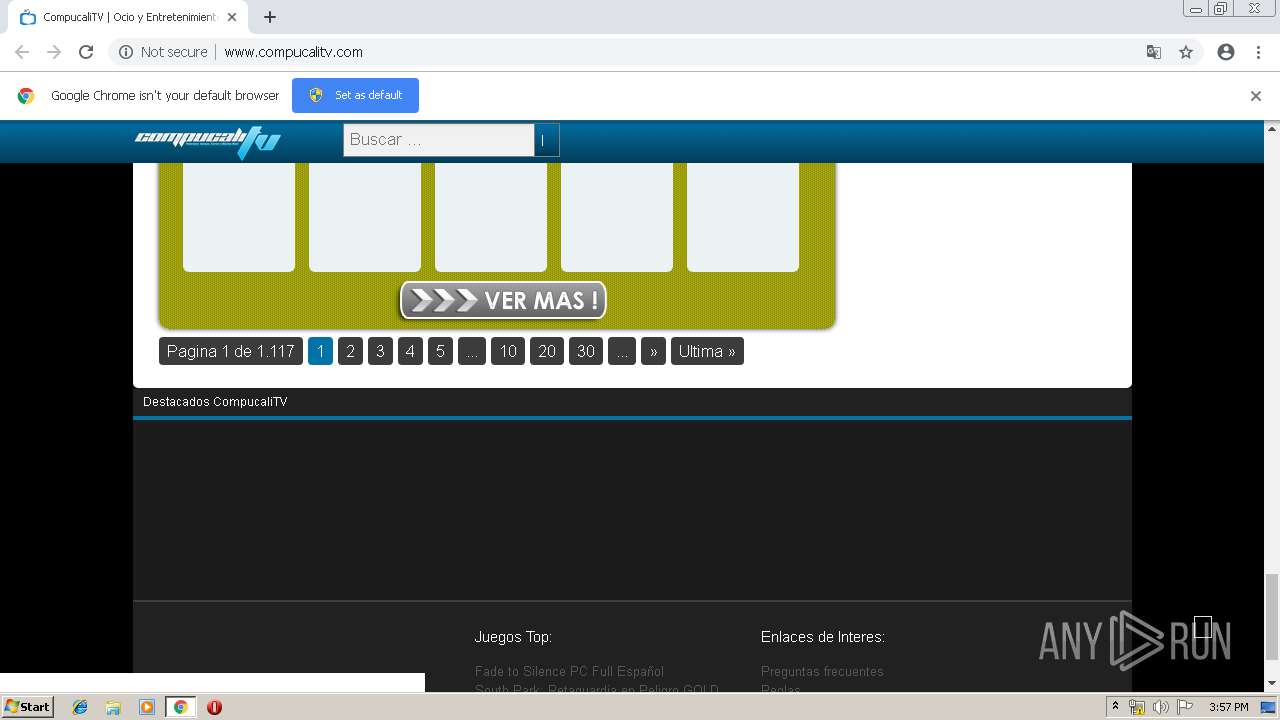Click the CompucaliTV logo
This screenshot has width=1280, height=720.
[208, 141]
